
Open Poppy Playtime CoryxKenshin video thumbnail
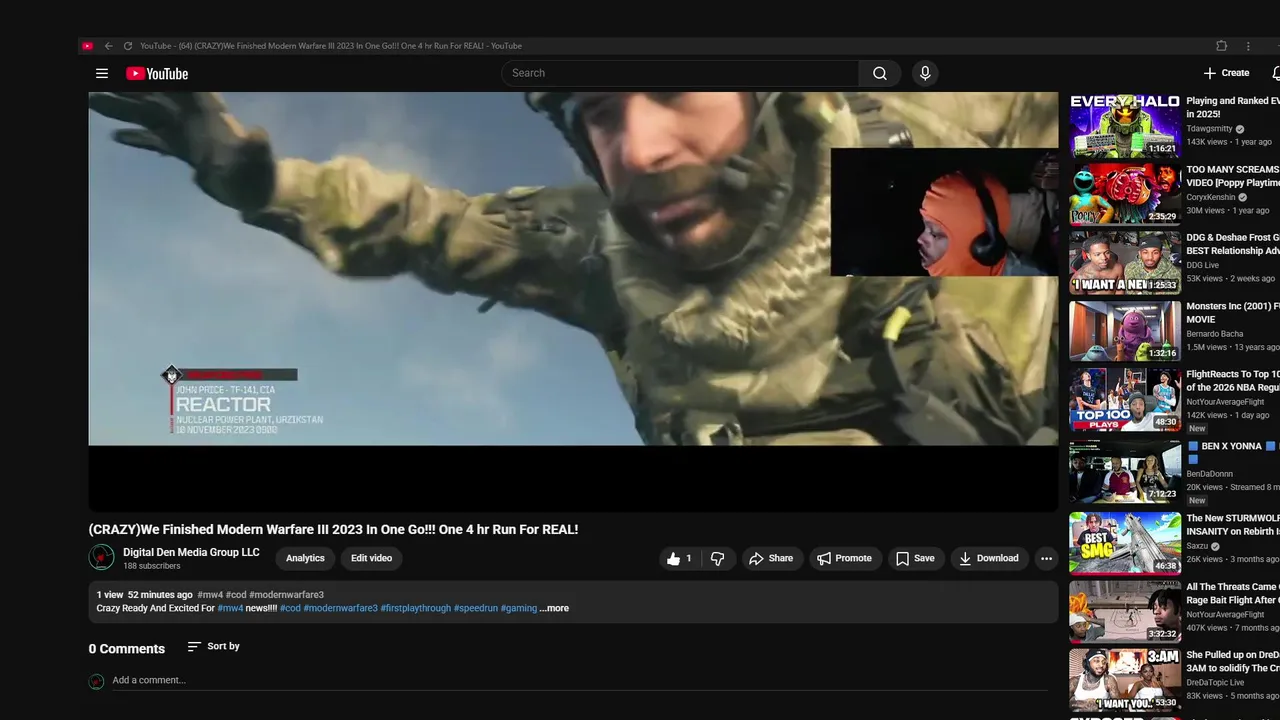[1125, 194]
